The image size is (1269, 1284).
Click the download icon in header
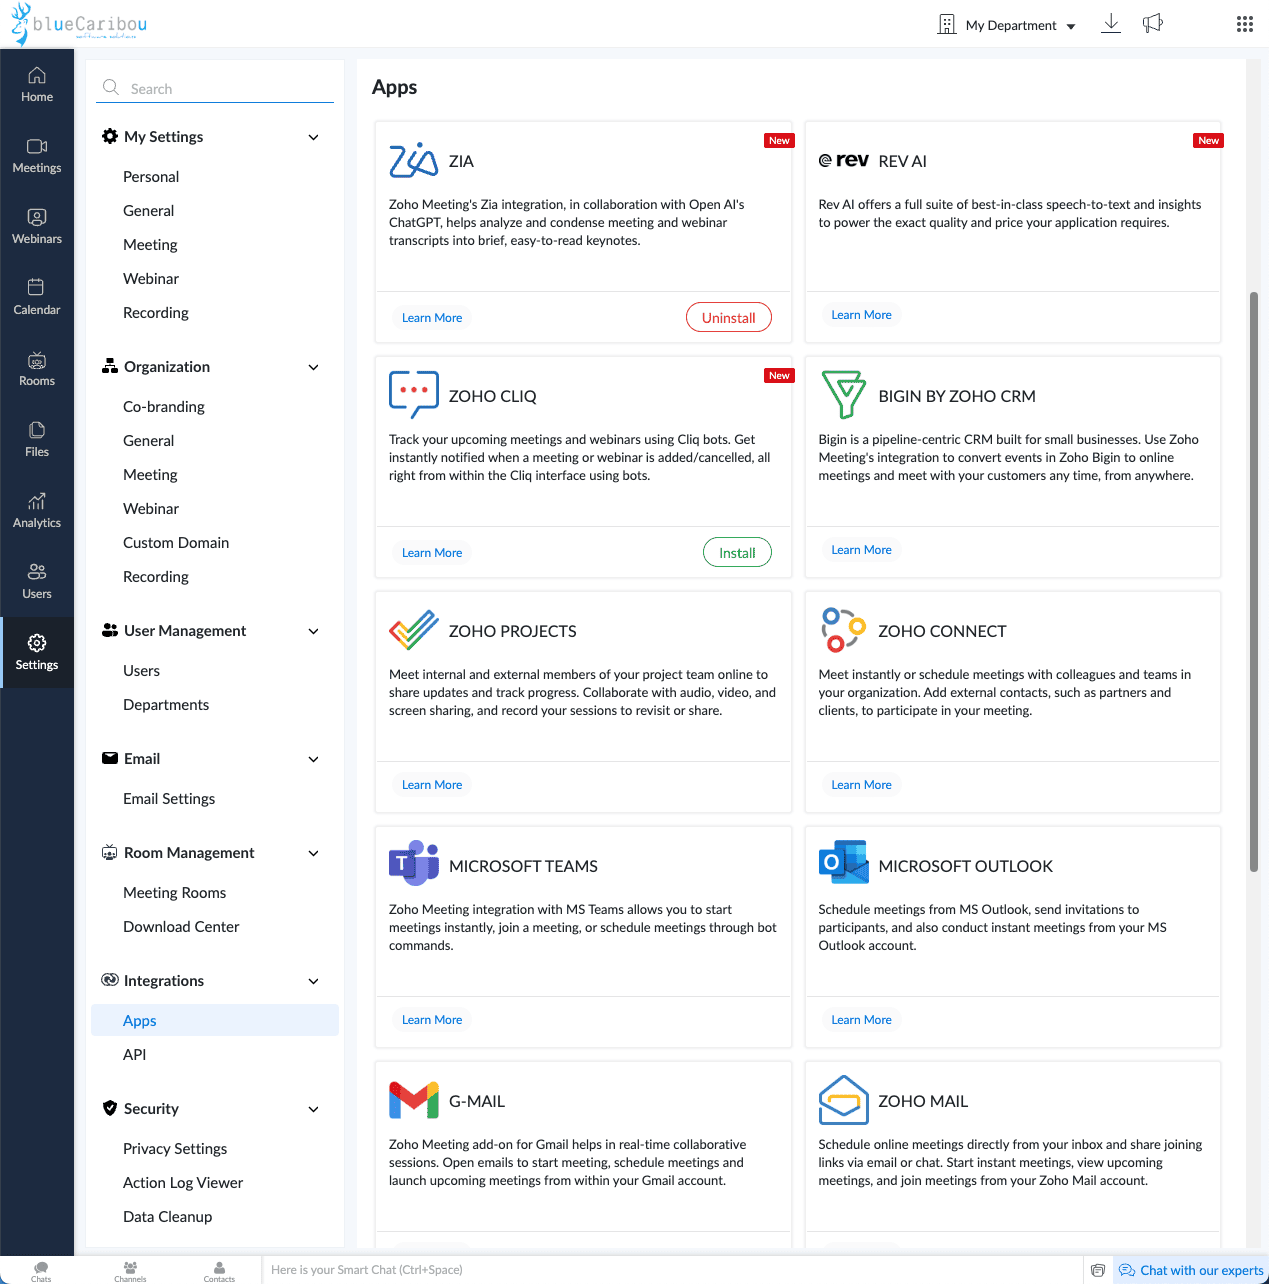(x=1110, y=24)
